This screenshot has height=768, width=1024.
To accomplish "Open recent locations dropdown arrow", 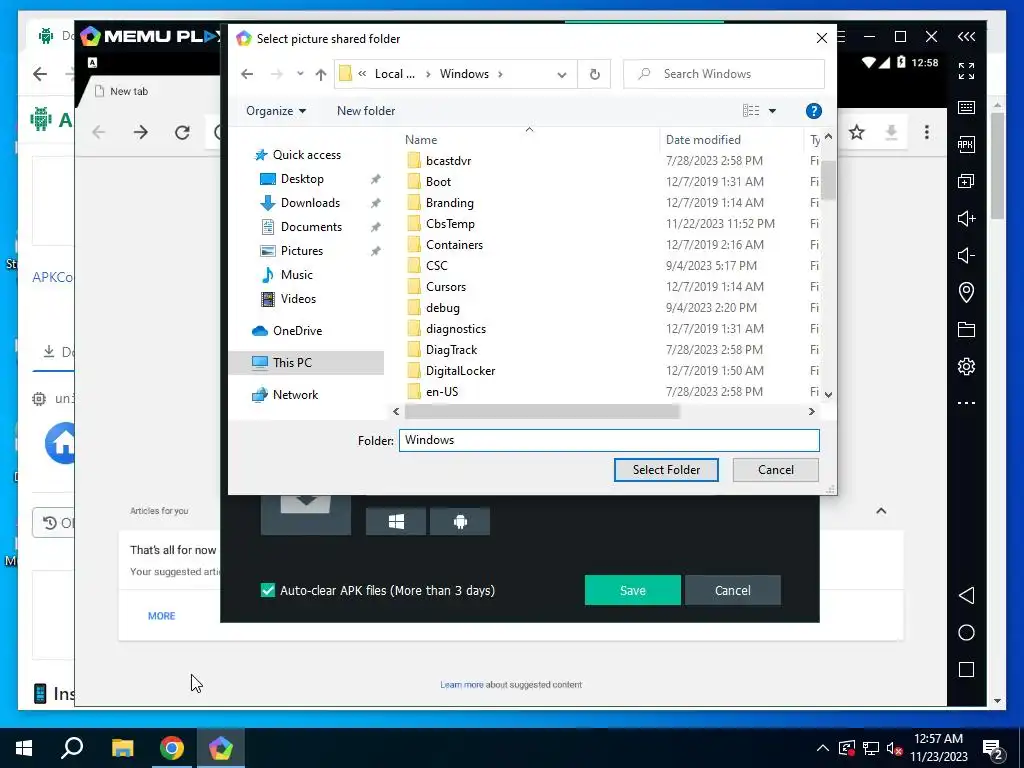I will (300, 74).
